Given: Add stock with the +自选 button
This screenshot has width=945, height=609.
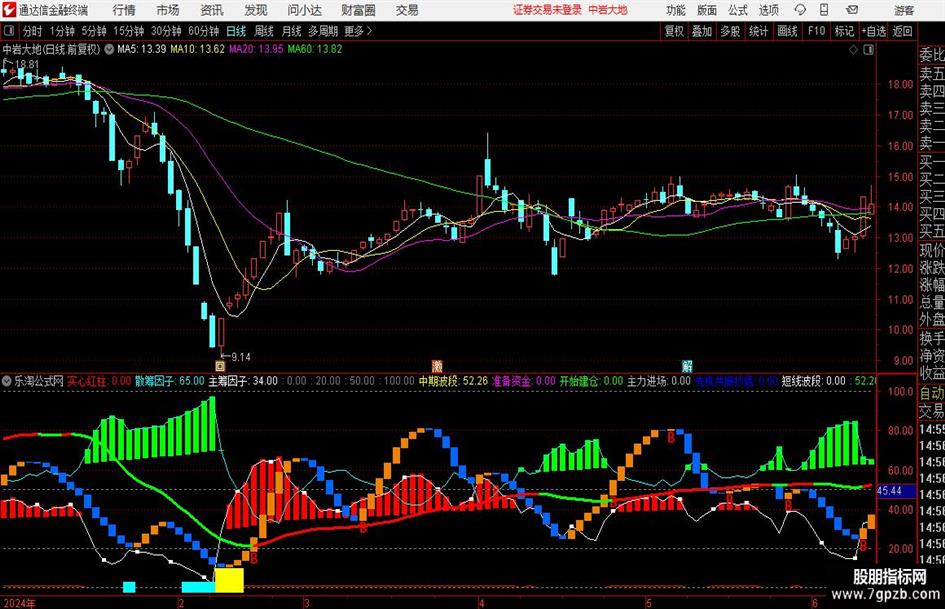Looking at the screenshot, I should [x=874, y=31].
